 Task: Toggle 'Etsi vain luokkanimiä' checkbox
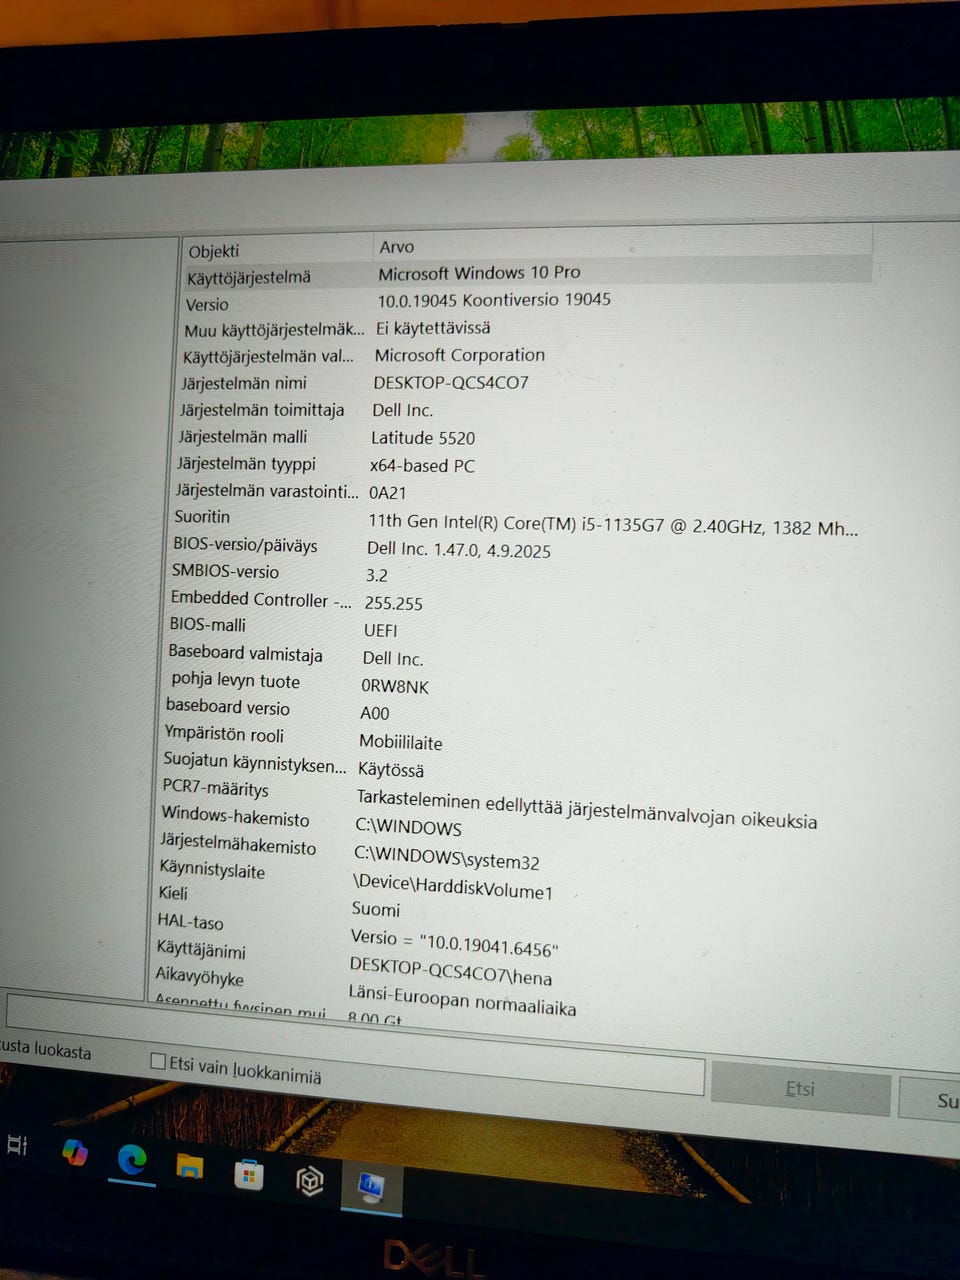click(157, 1061)
